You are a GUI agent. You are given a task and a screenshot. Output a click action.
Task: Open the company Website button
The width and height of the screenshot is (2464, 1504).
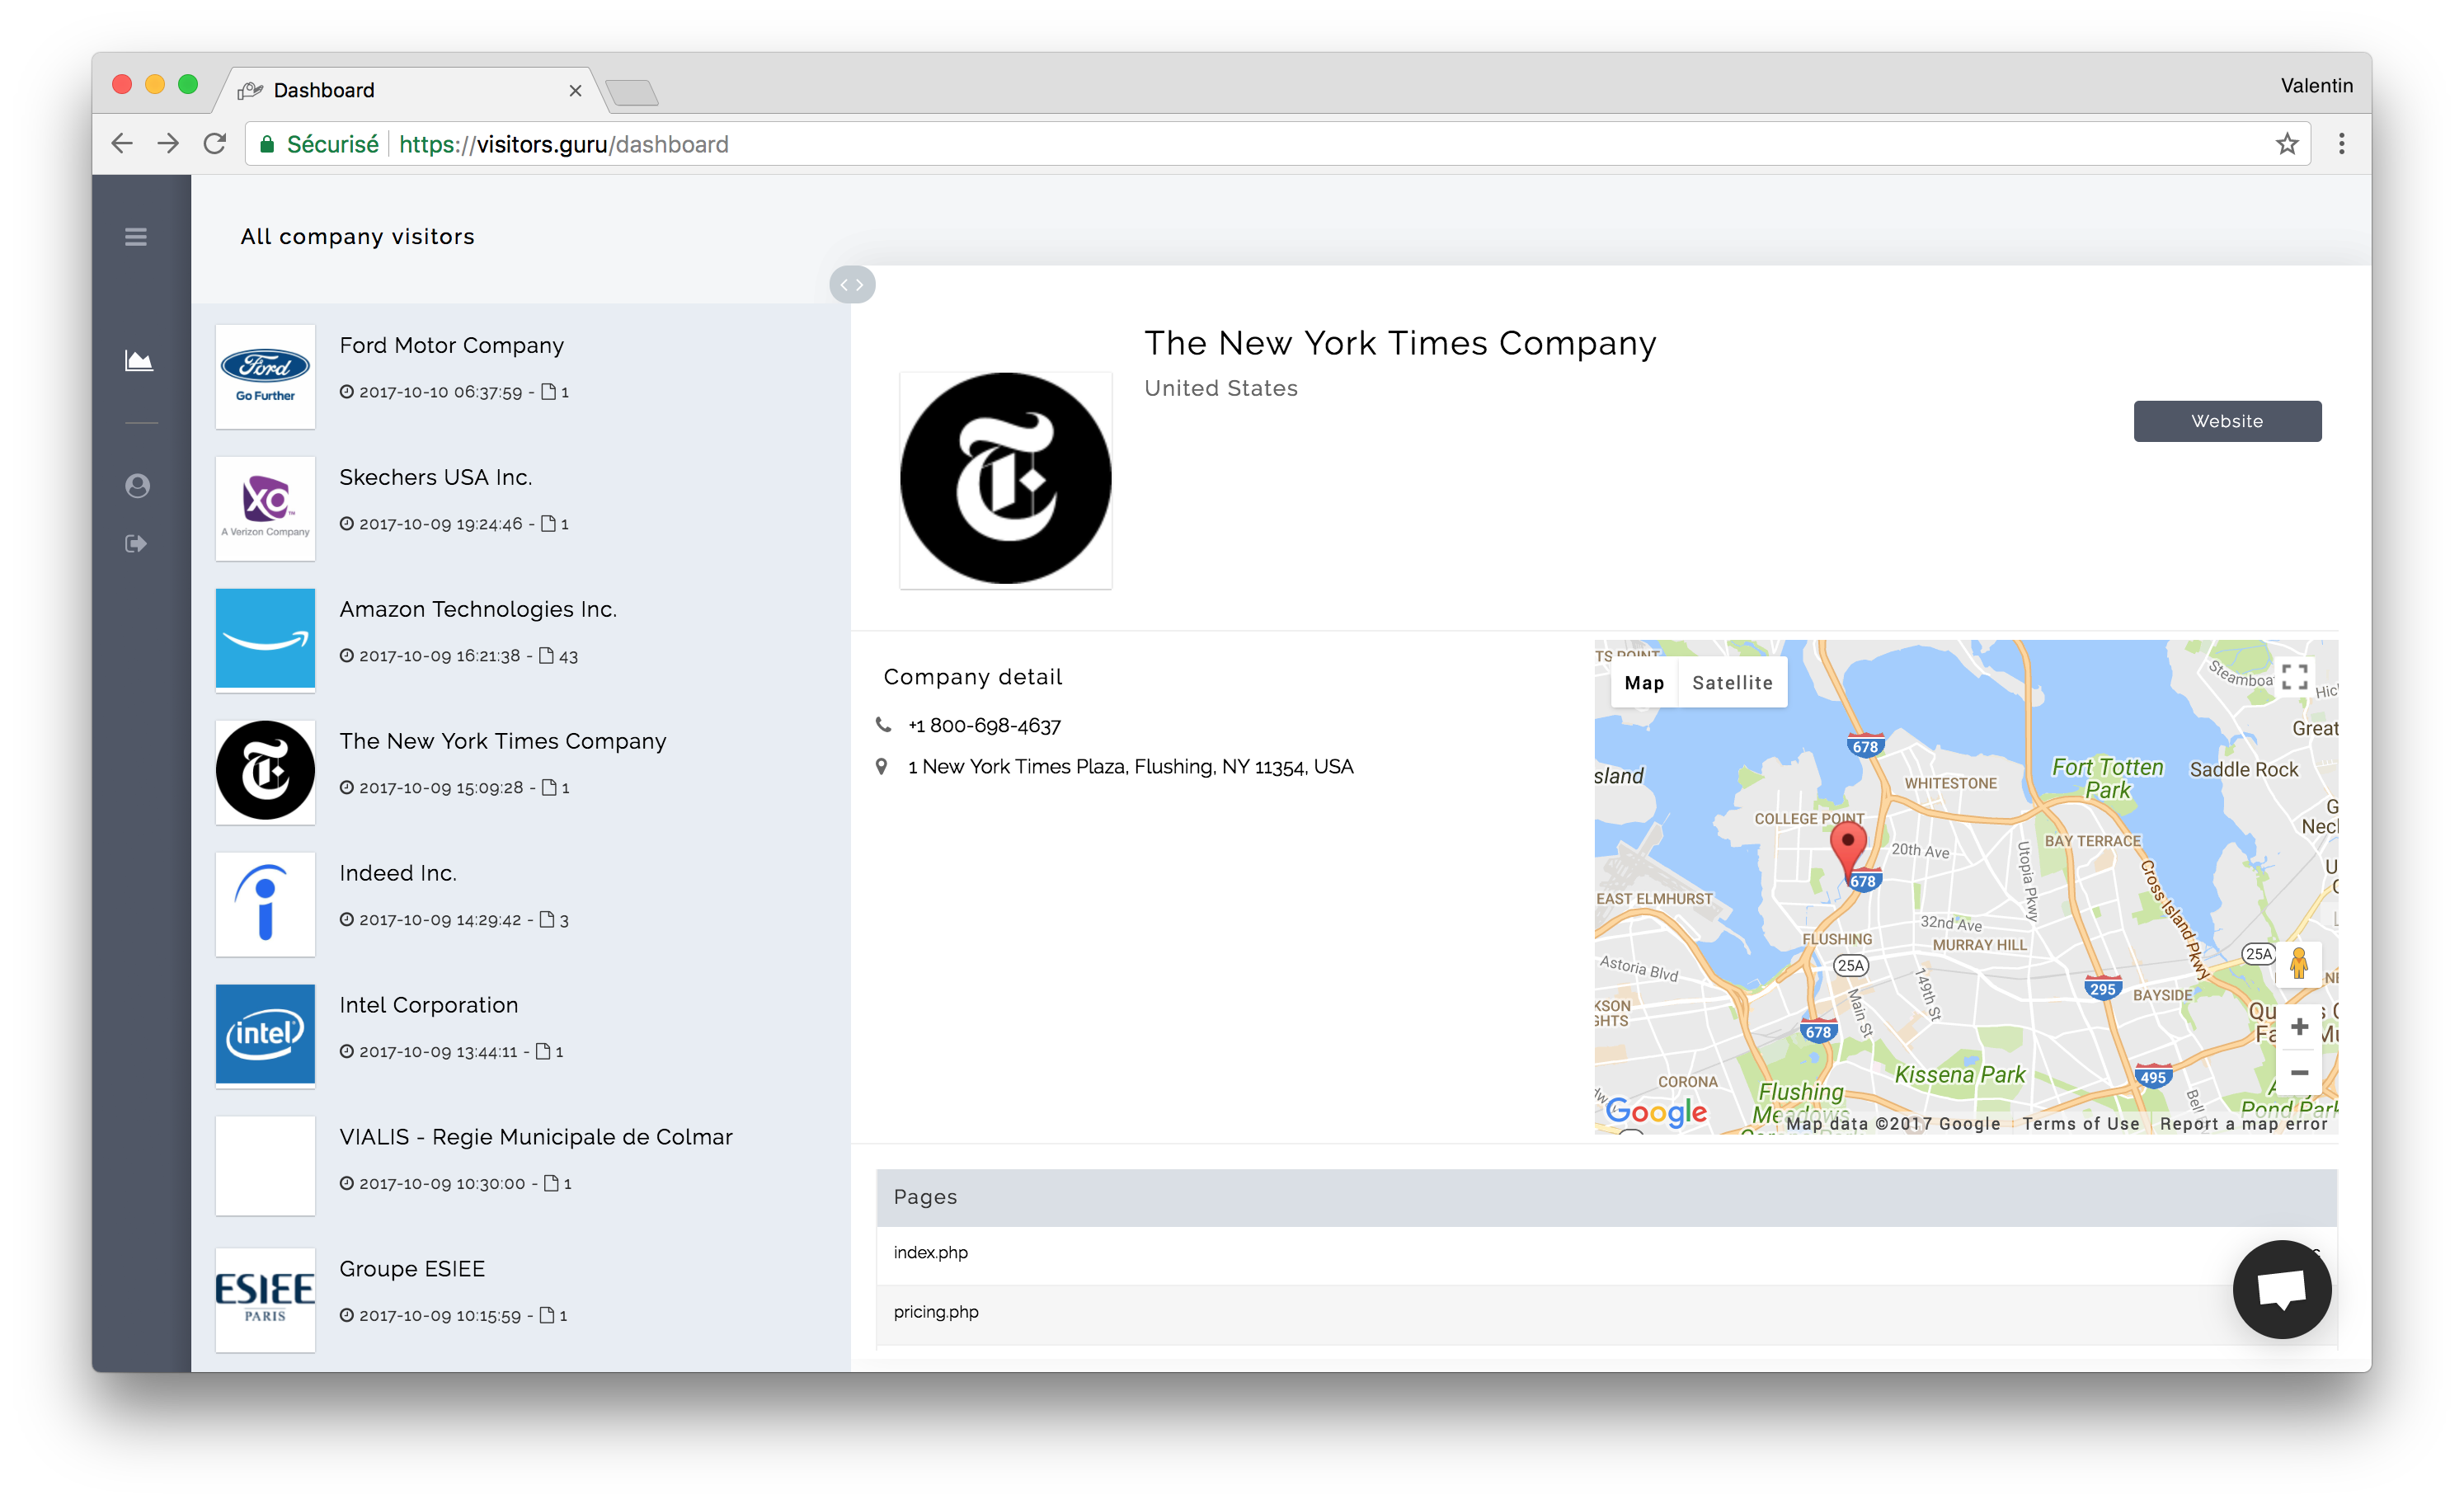coord(2227,421)
